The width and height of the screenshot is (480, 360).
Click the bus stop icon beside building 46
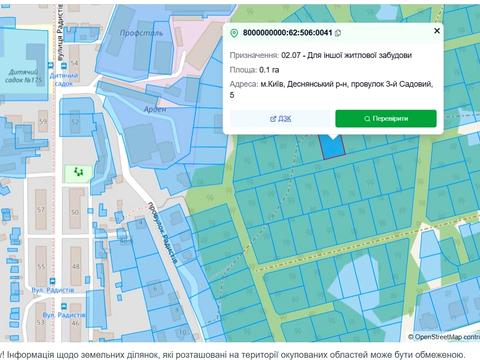pyautogui.click(x=64, y=306)
